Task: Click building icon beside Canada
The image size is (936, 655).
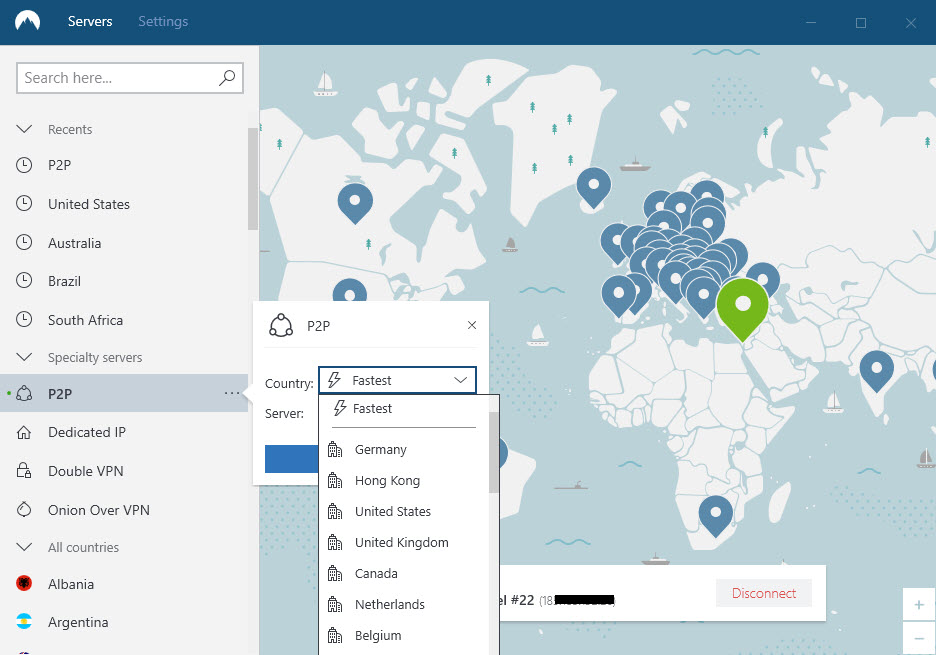Action: click(x=335, y=574)
